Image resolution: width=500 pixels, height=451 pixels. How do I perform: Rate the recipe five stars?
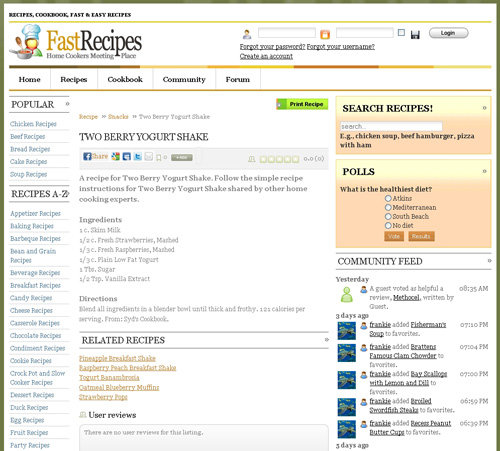295,159
